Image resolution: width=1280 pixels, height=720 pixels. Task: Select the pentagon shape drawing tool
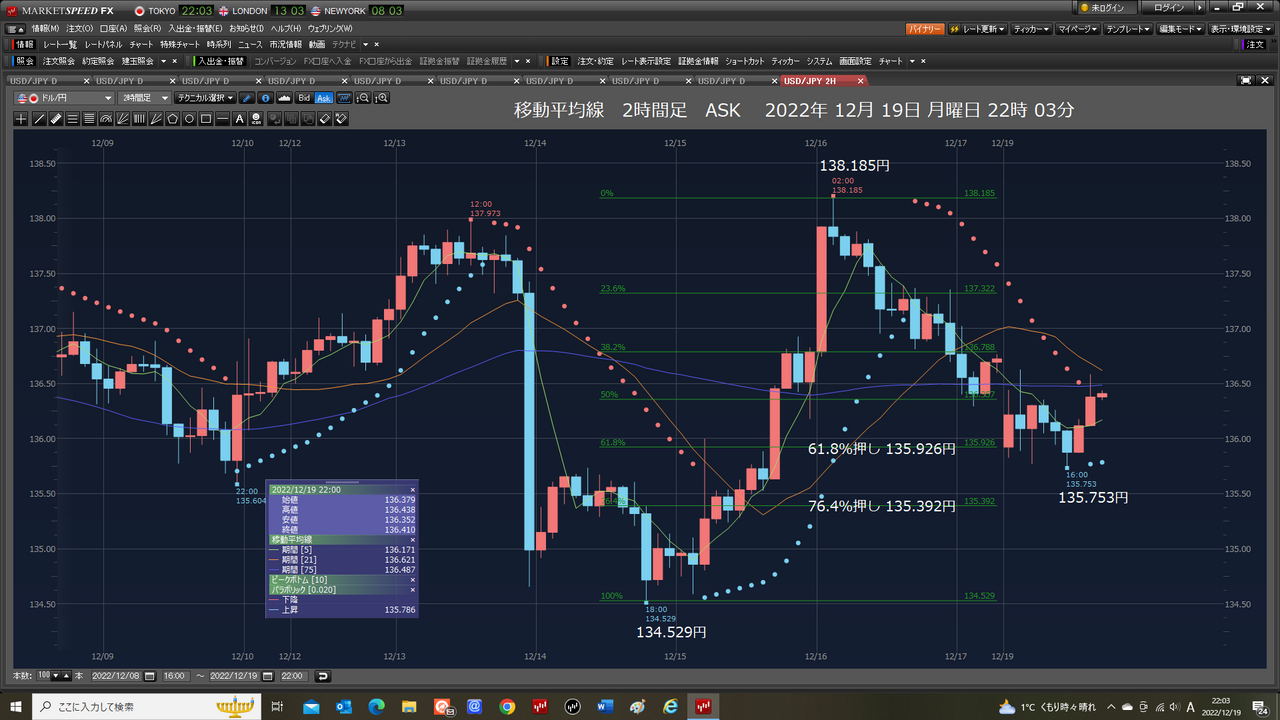[172, 119]
